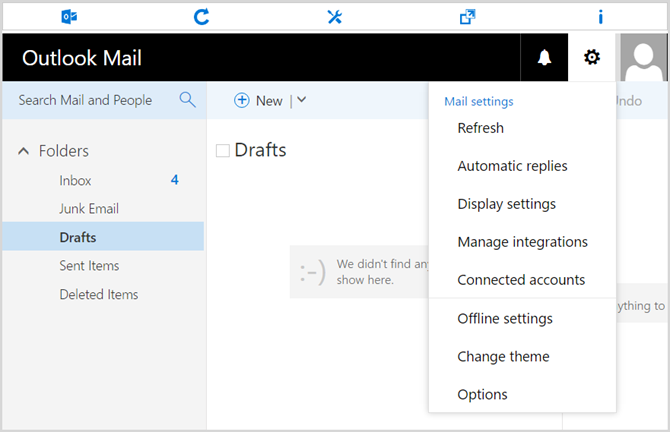This screenshot has width=670, height=432.
Task: Open Connected accounts menu entry
Action: 522,280
